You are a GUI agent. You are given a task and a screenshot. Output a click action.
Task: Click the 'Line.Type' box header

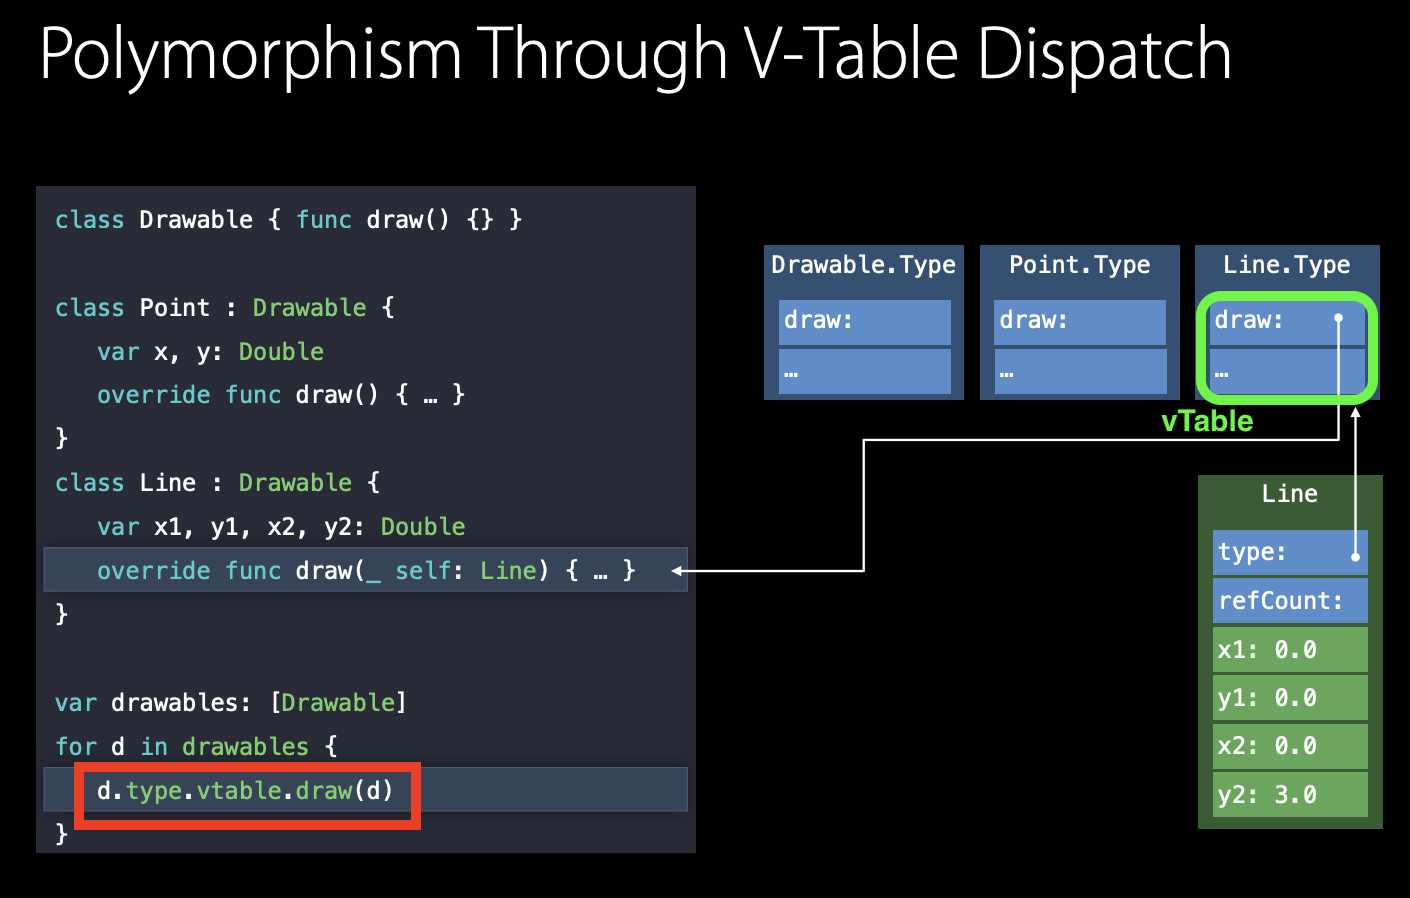(1286, 265)
